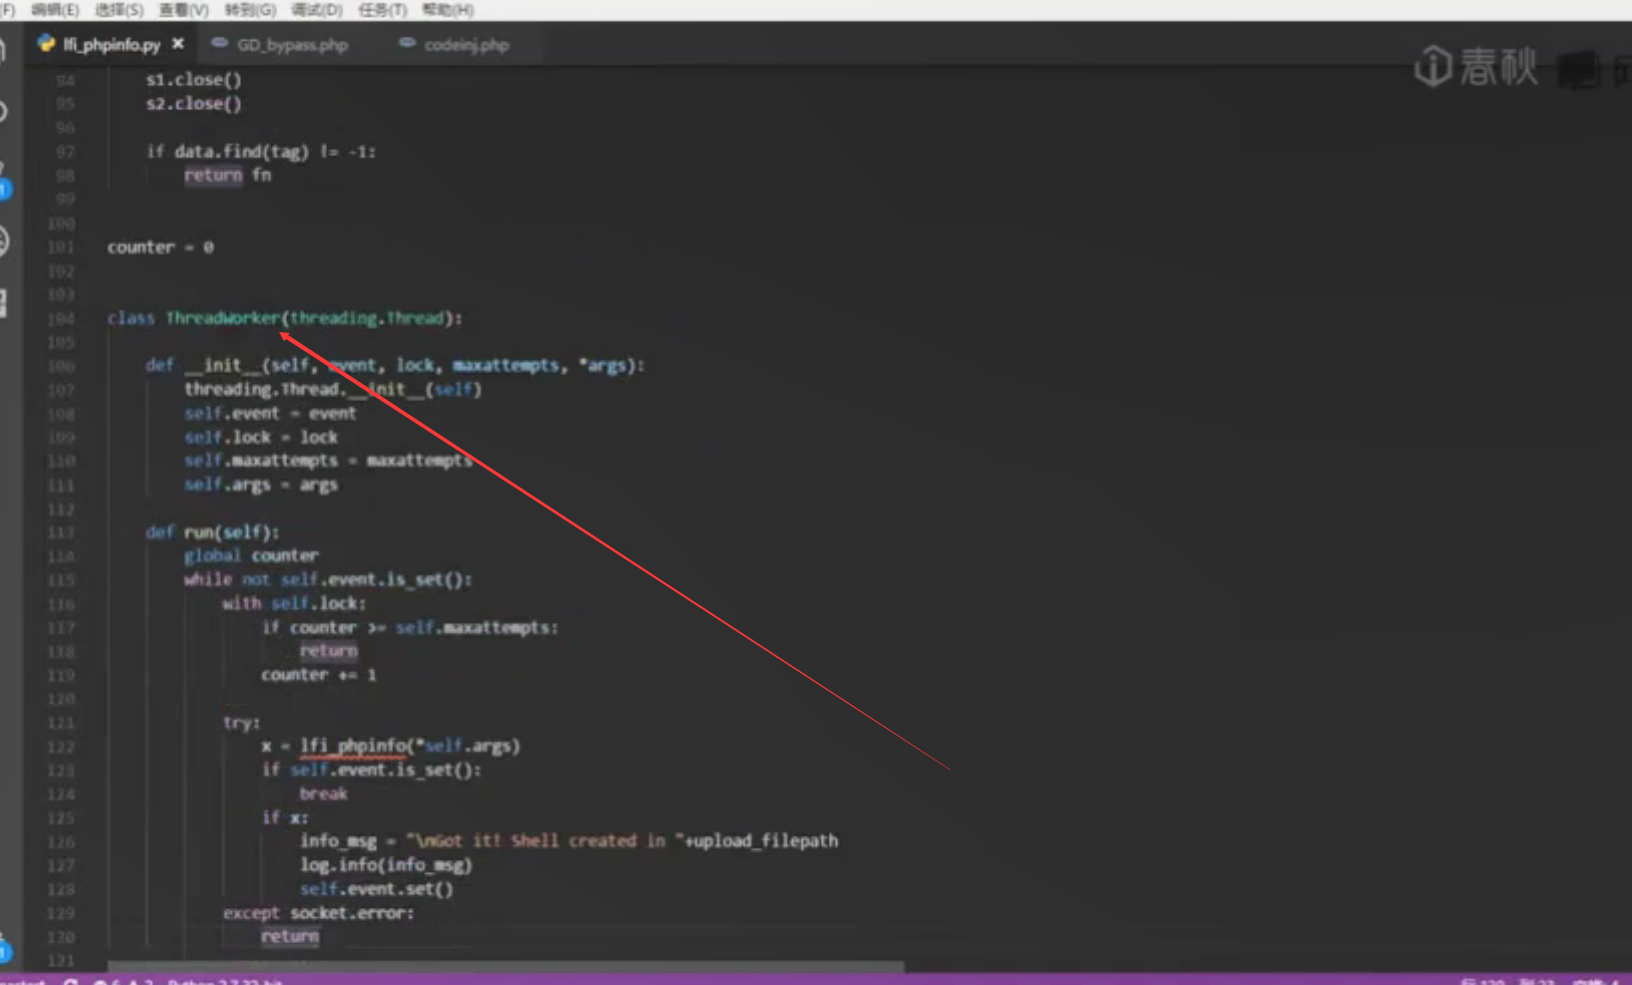Click the 'def run(self):' line
This screenshot has height=985, width=1632.
click(212, 532)
